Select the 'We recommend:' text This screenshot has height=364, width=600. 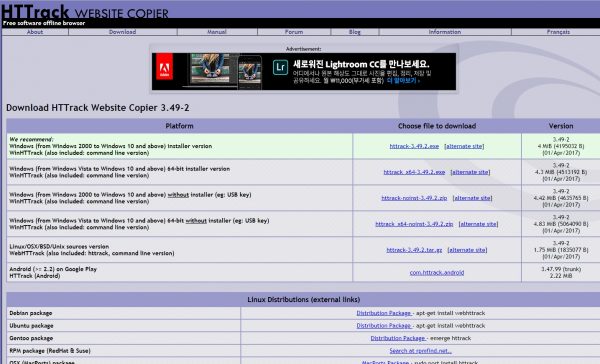(31, 139)
